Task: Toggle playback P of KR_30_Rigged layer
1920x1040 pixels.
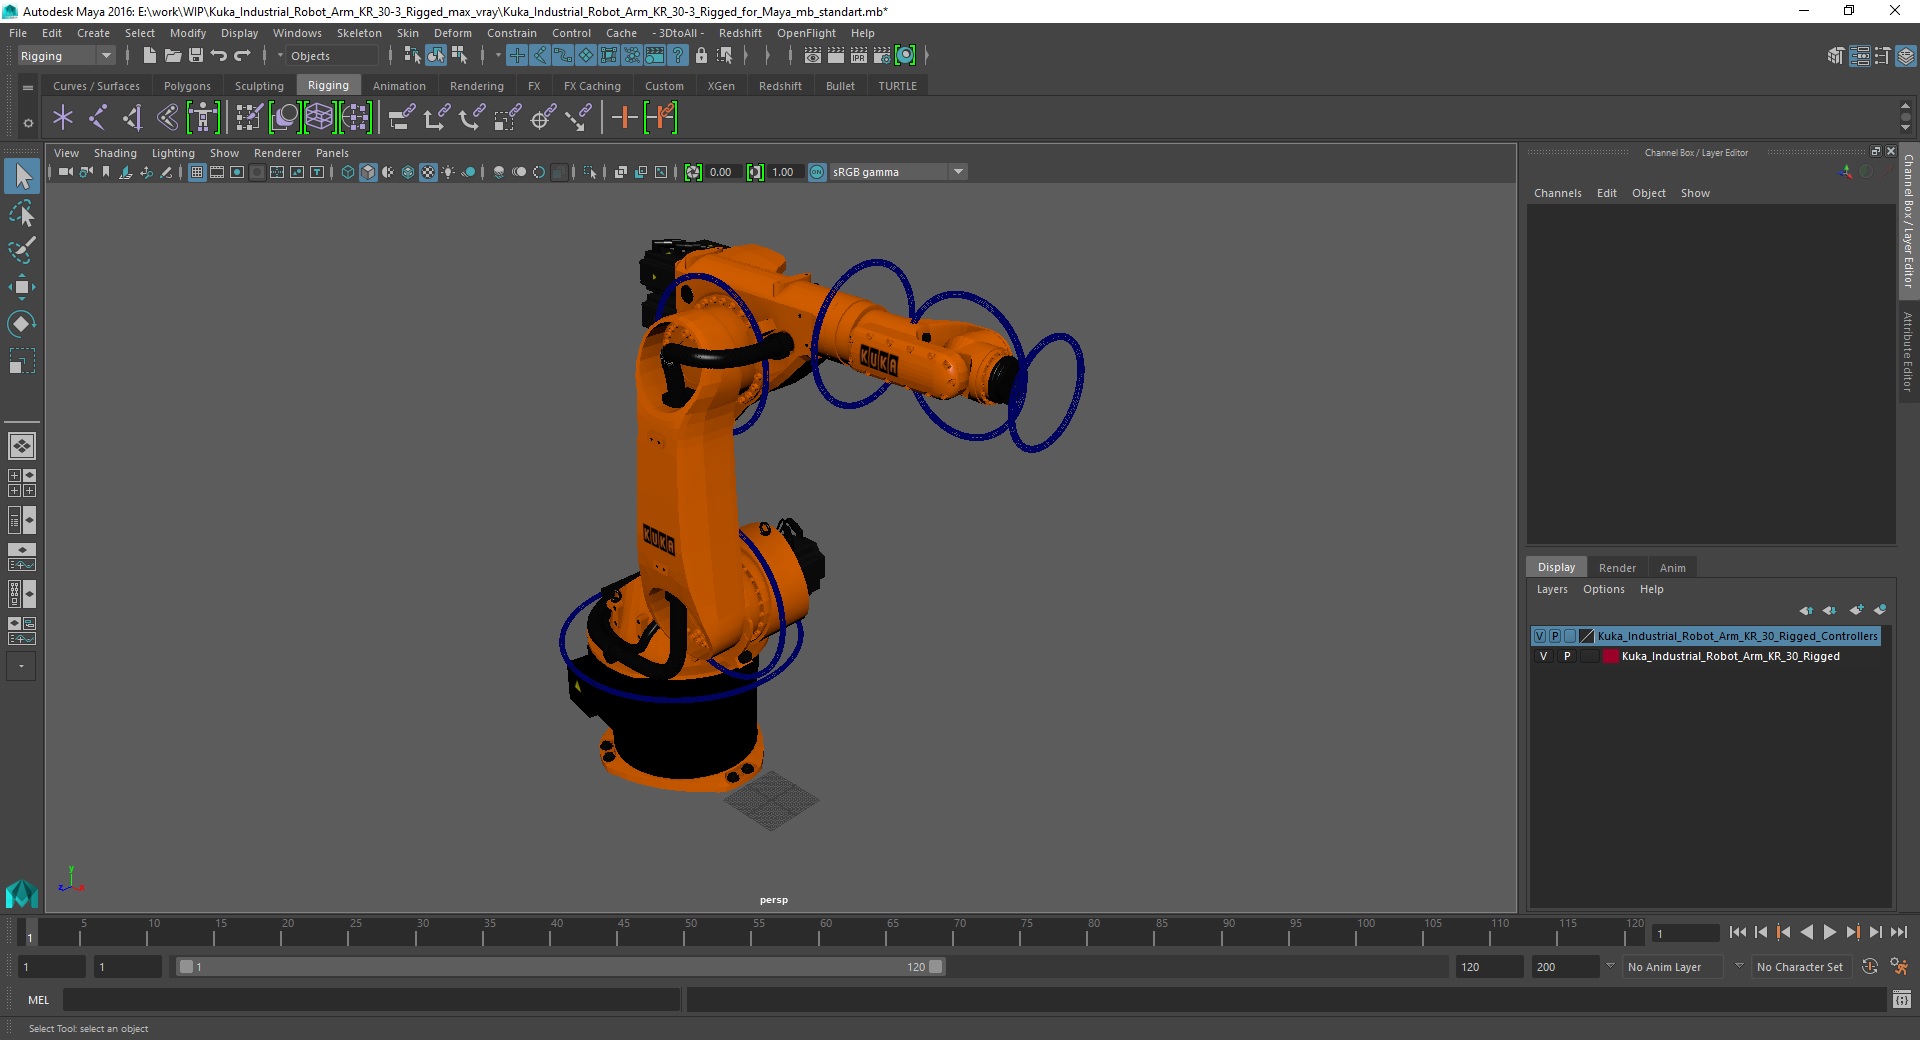Action: (x=1567, y=657)
